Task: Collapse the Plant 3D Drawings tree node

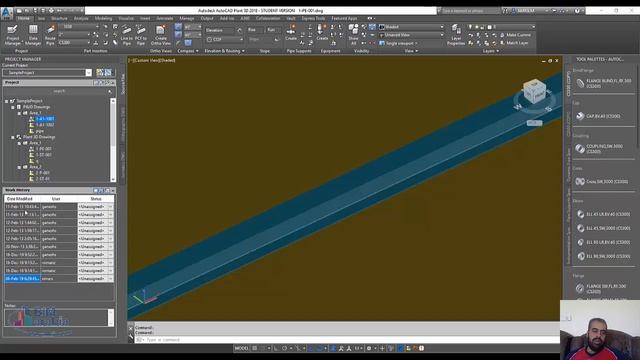Action: click(13, 137)
